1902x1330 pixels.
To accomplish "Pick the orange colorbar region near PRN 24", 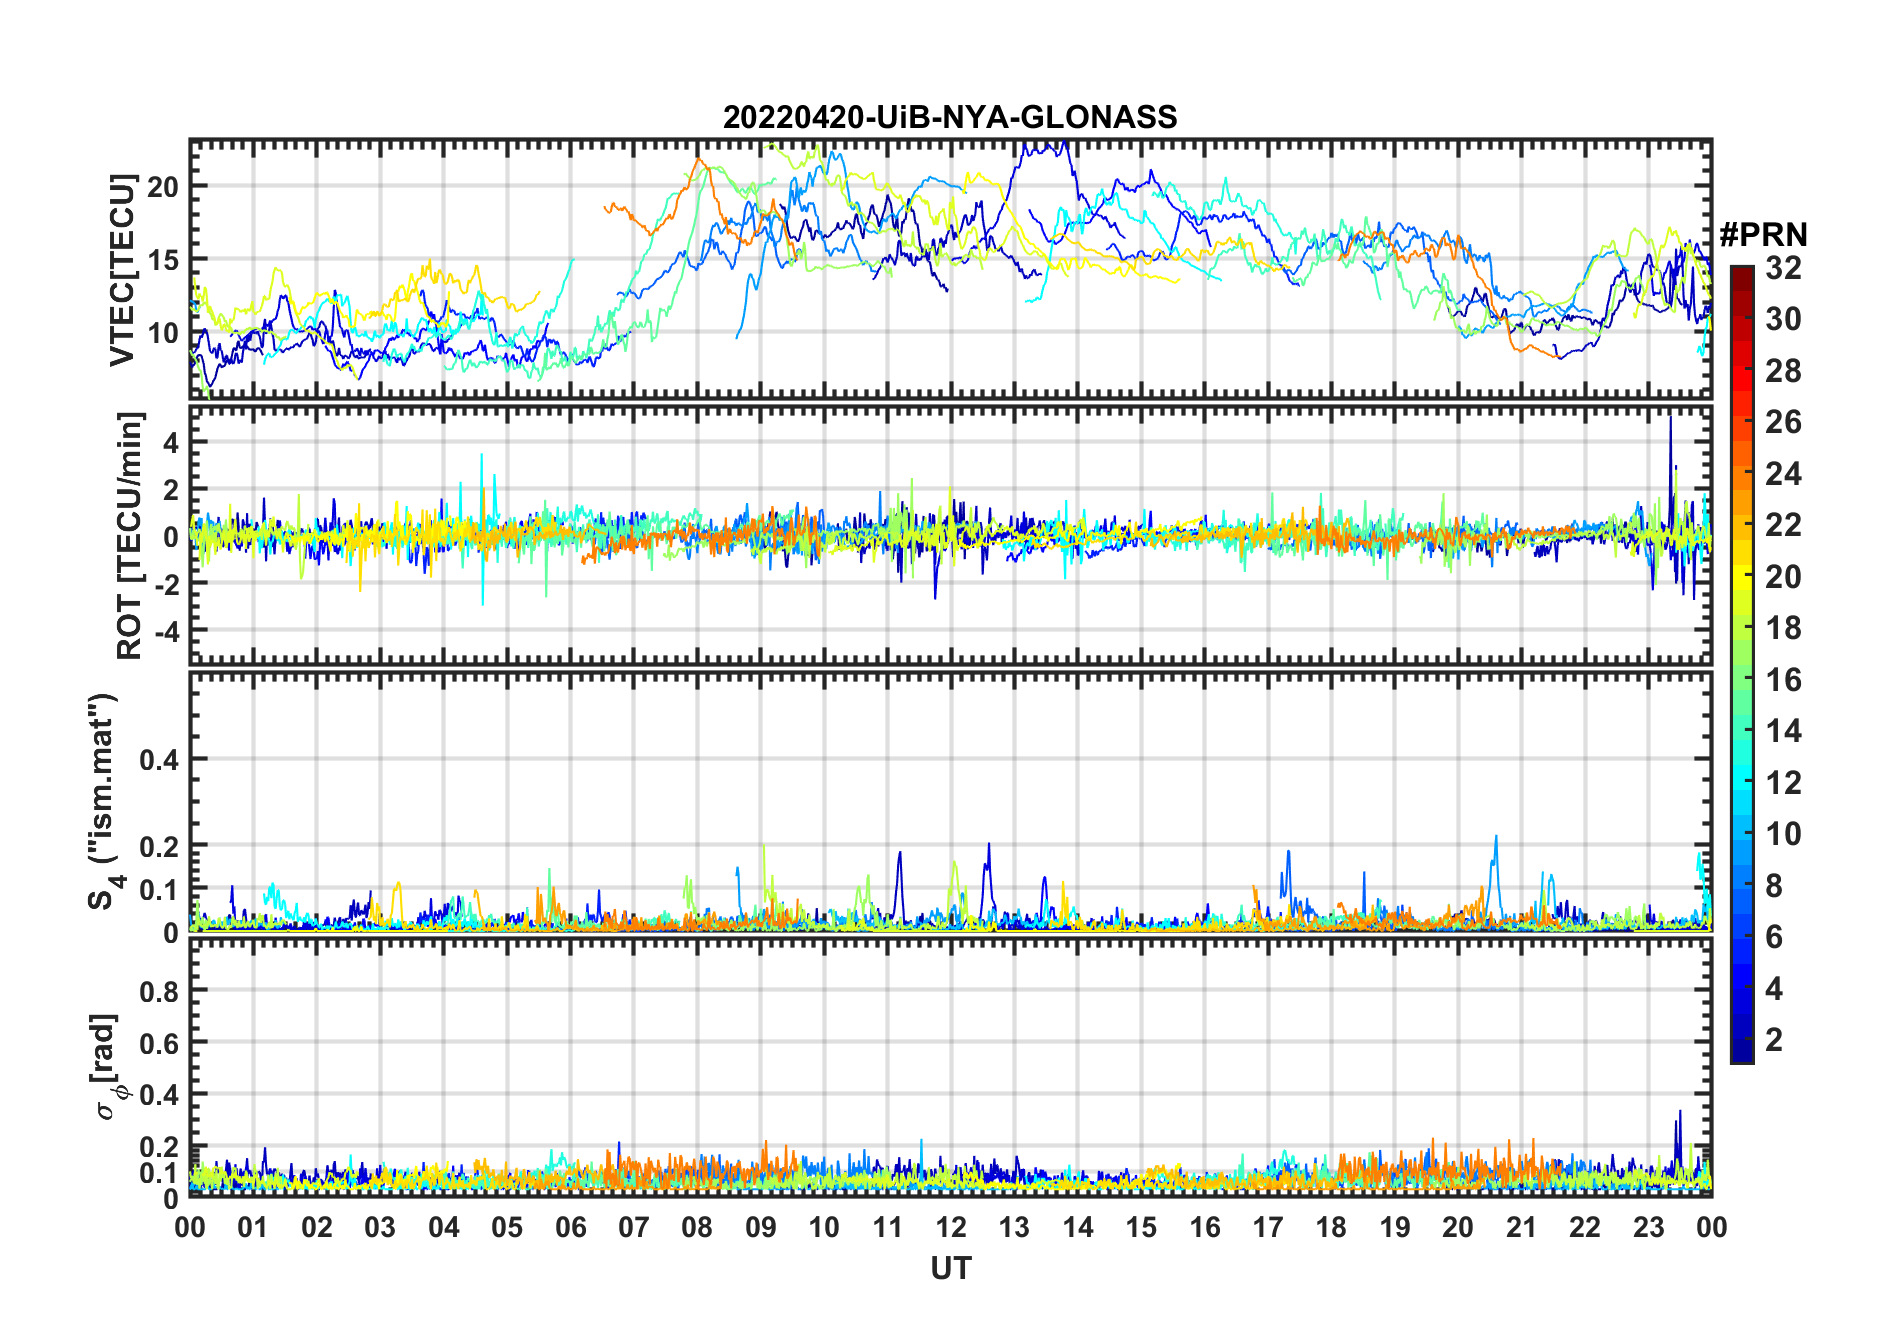I will (x=1741, y=474).
